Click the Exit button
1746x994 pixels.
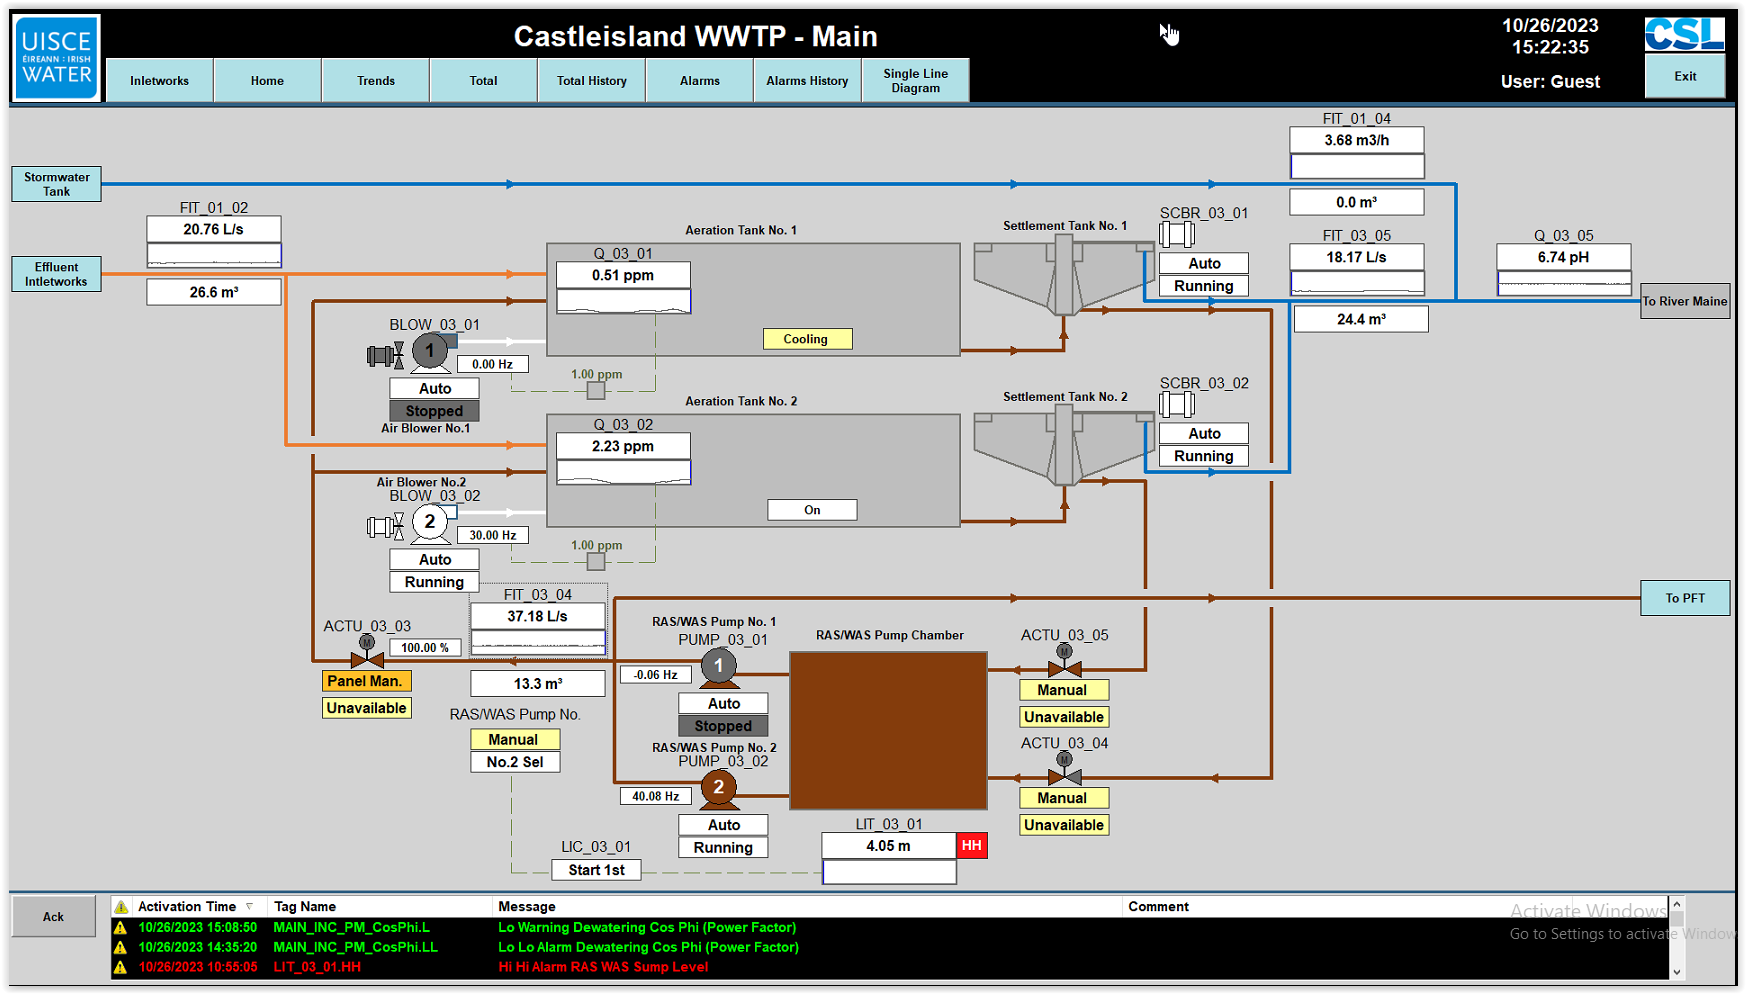click(1685, 77)
